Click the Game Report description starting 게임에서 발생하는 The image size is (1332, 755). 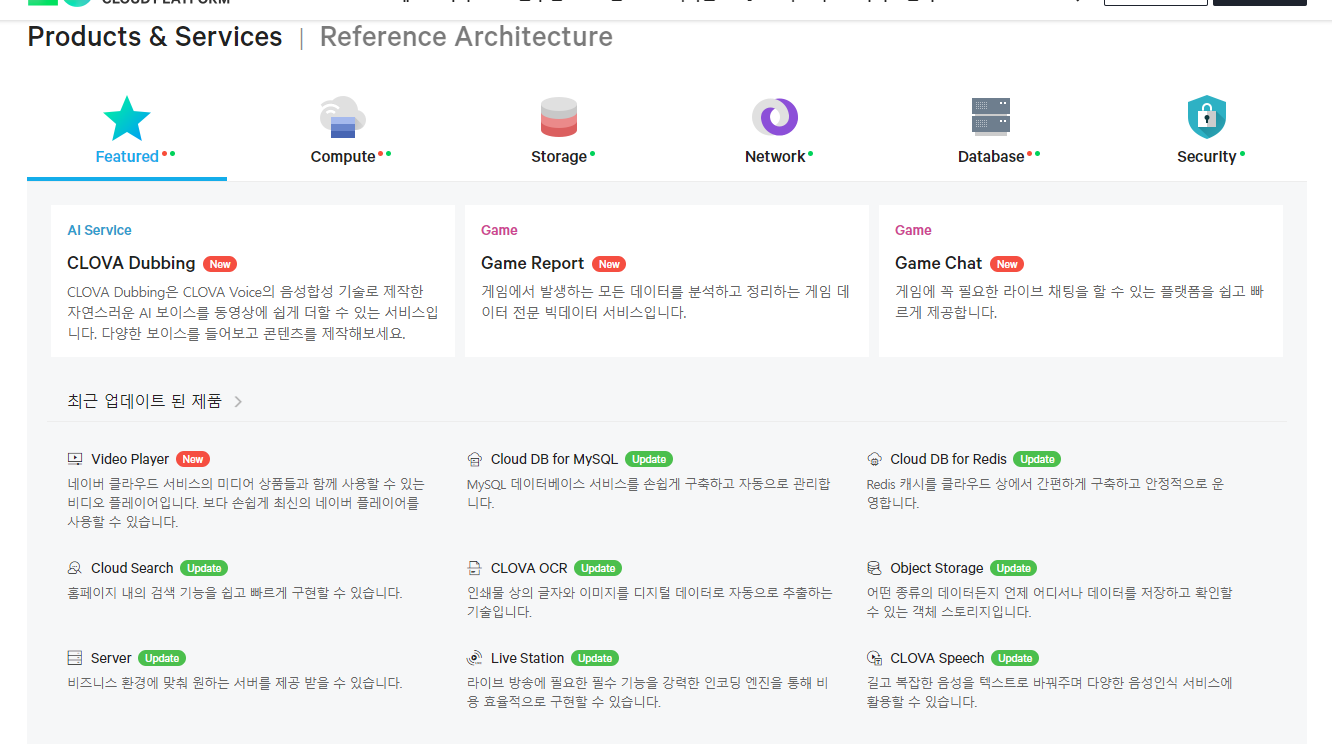[x=665, y=302]
